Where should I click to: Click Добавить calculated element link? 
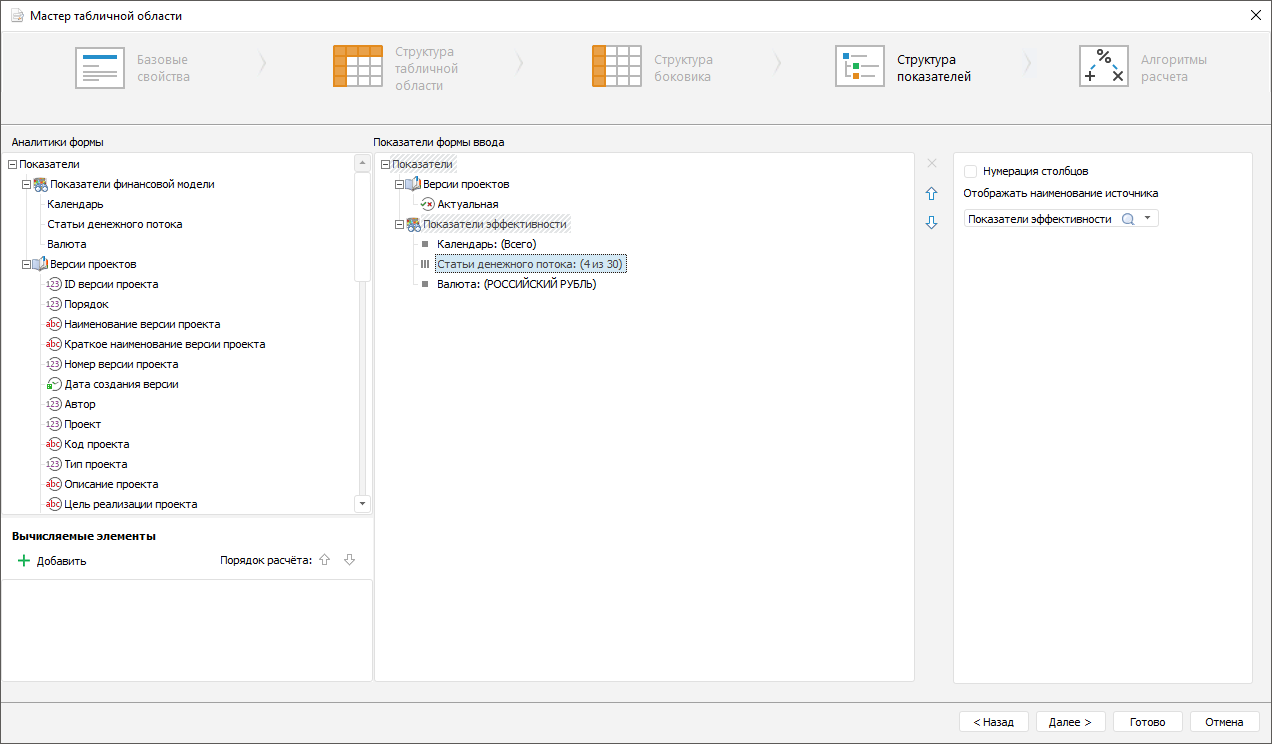click(62, 561)
